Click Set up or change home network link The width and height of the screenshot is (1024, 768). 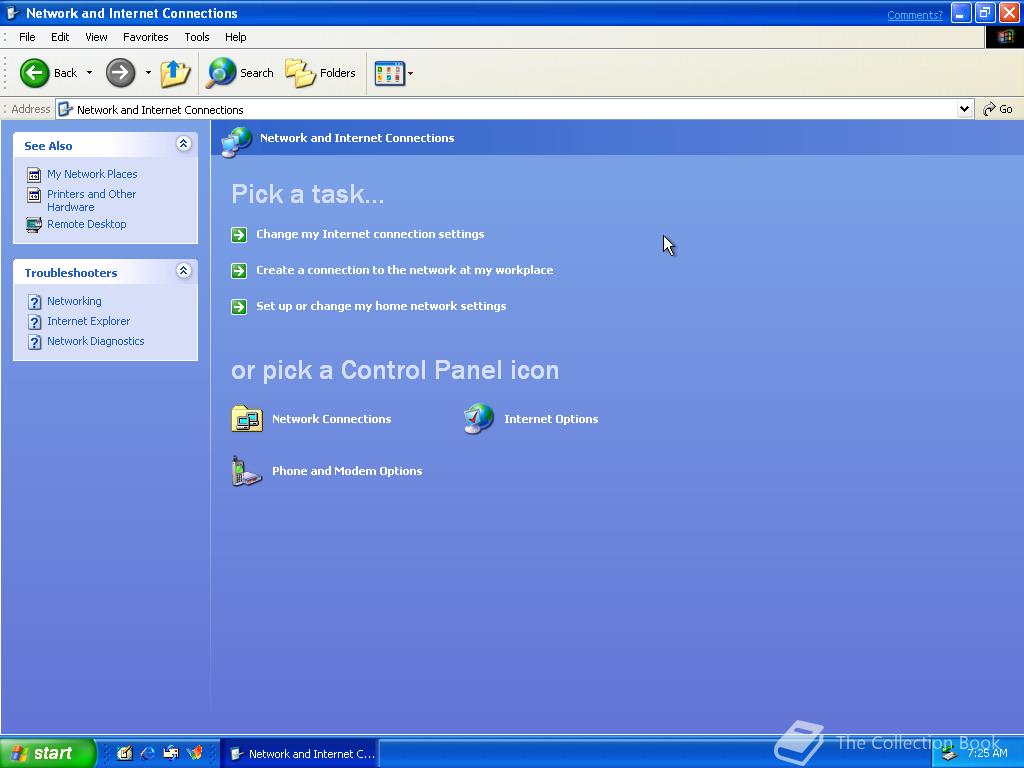tap(381, 306)
